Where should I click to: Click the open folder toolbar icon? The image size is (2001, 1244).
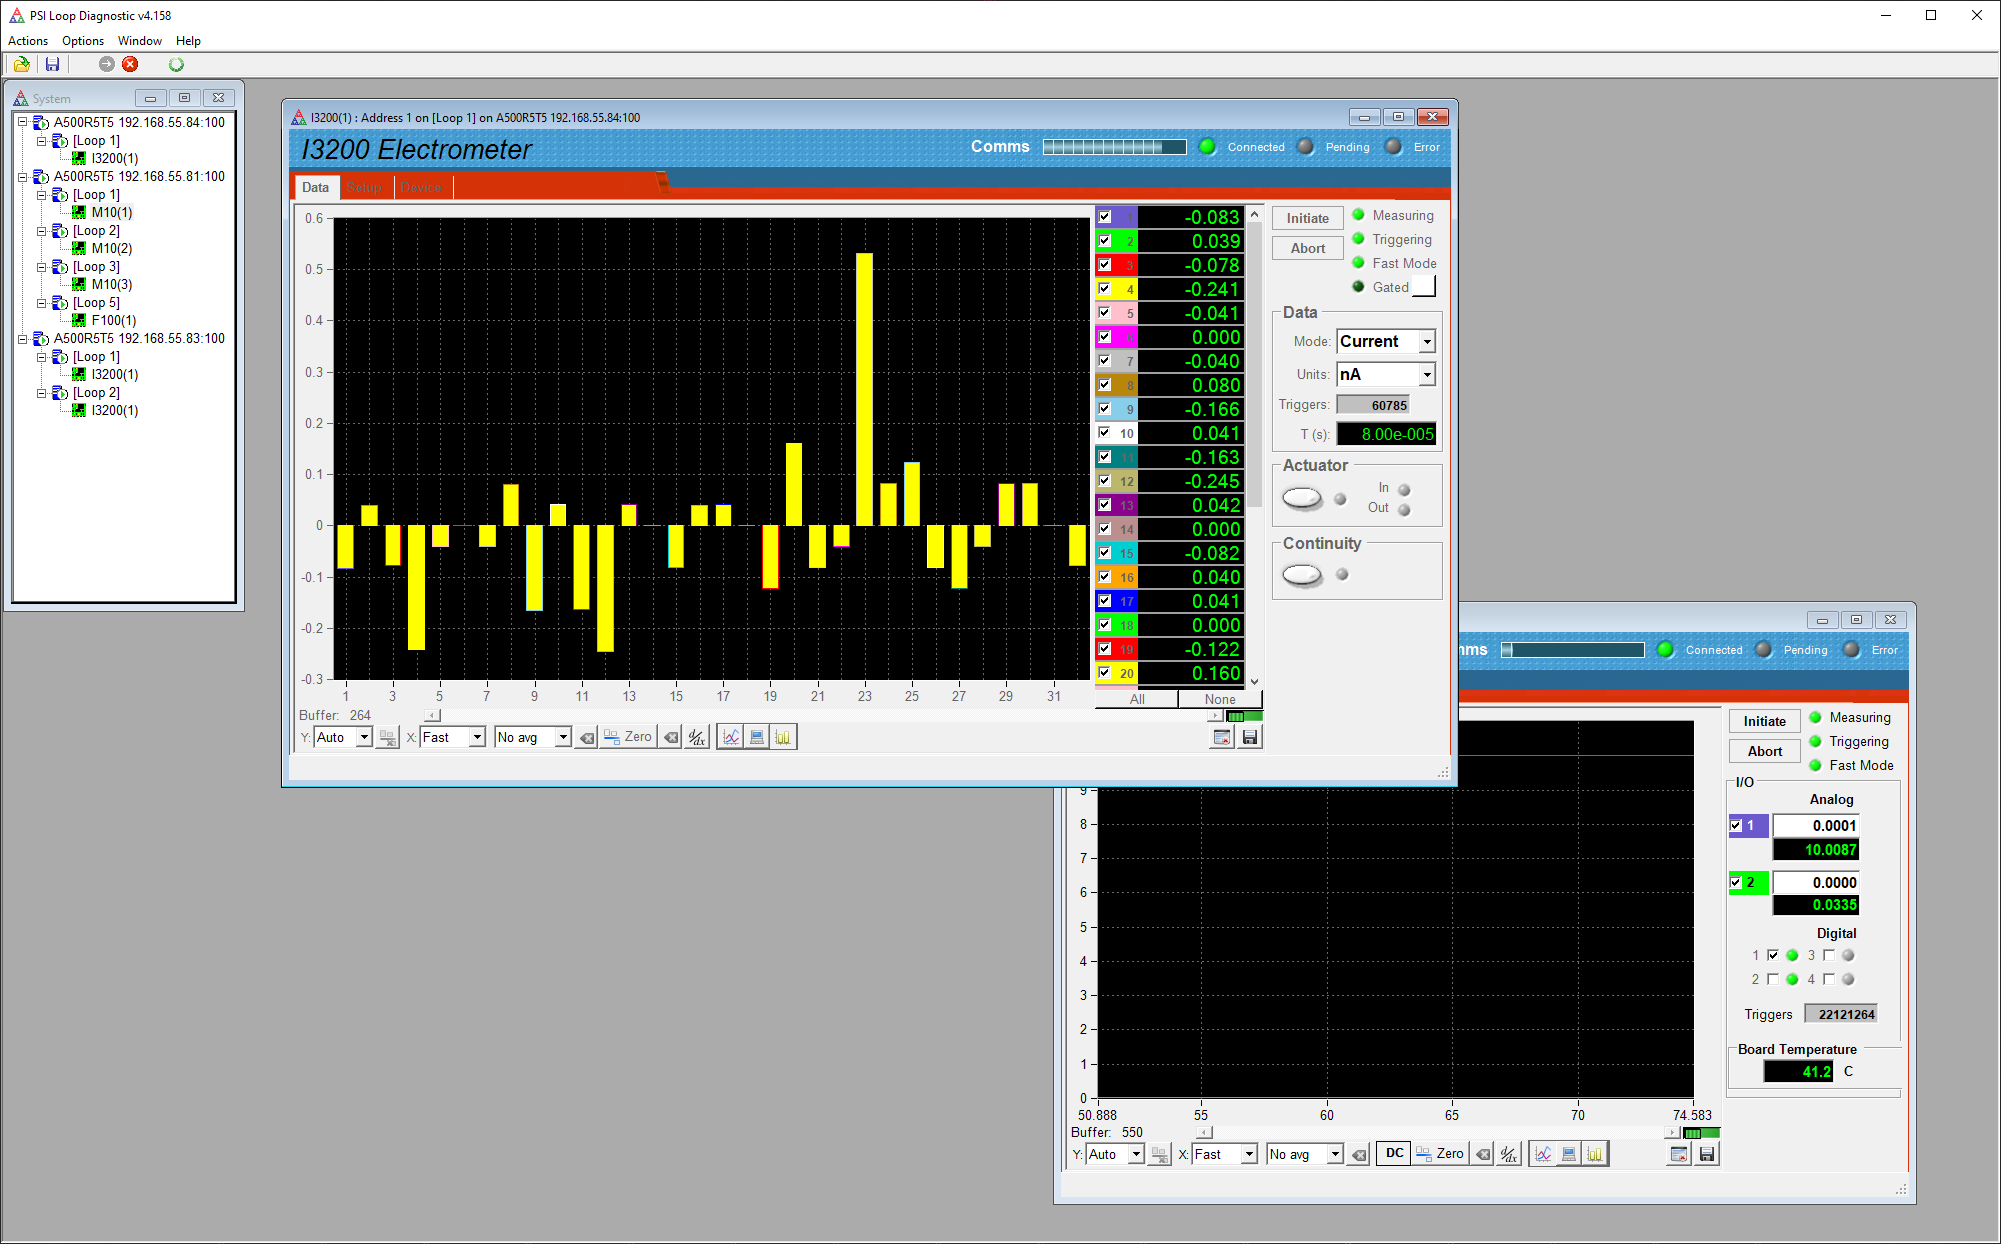click(21, 64)
